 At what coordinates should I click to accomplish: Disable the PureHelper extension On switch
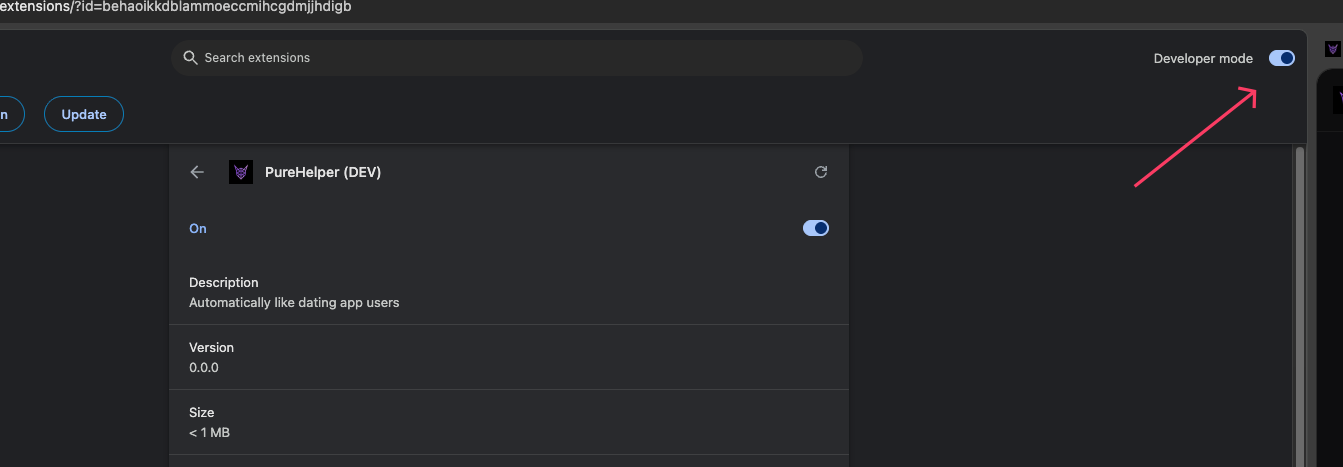coord(816,228)
